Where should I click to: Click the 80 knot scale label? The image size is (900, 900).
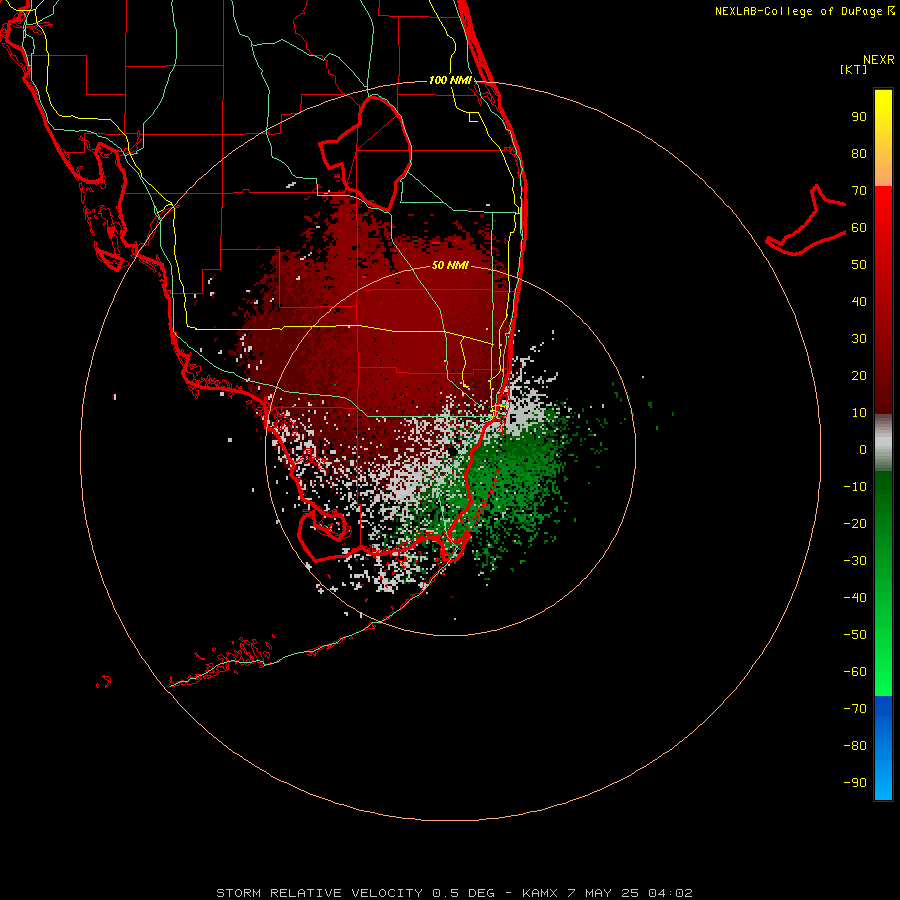click(x=859, y=154)
